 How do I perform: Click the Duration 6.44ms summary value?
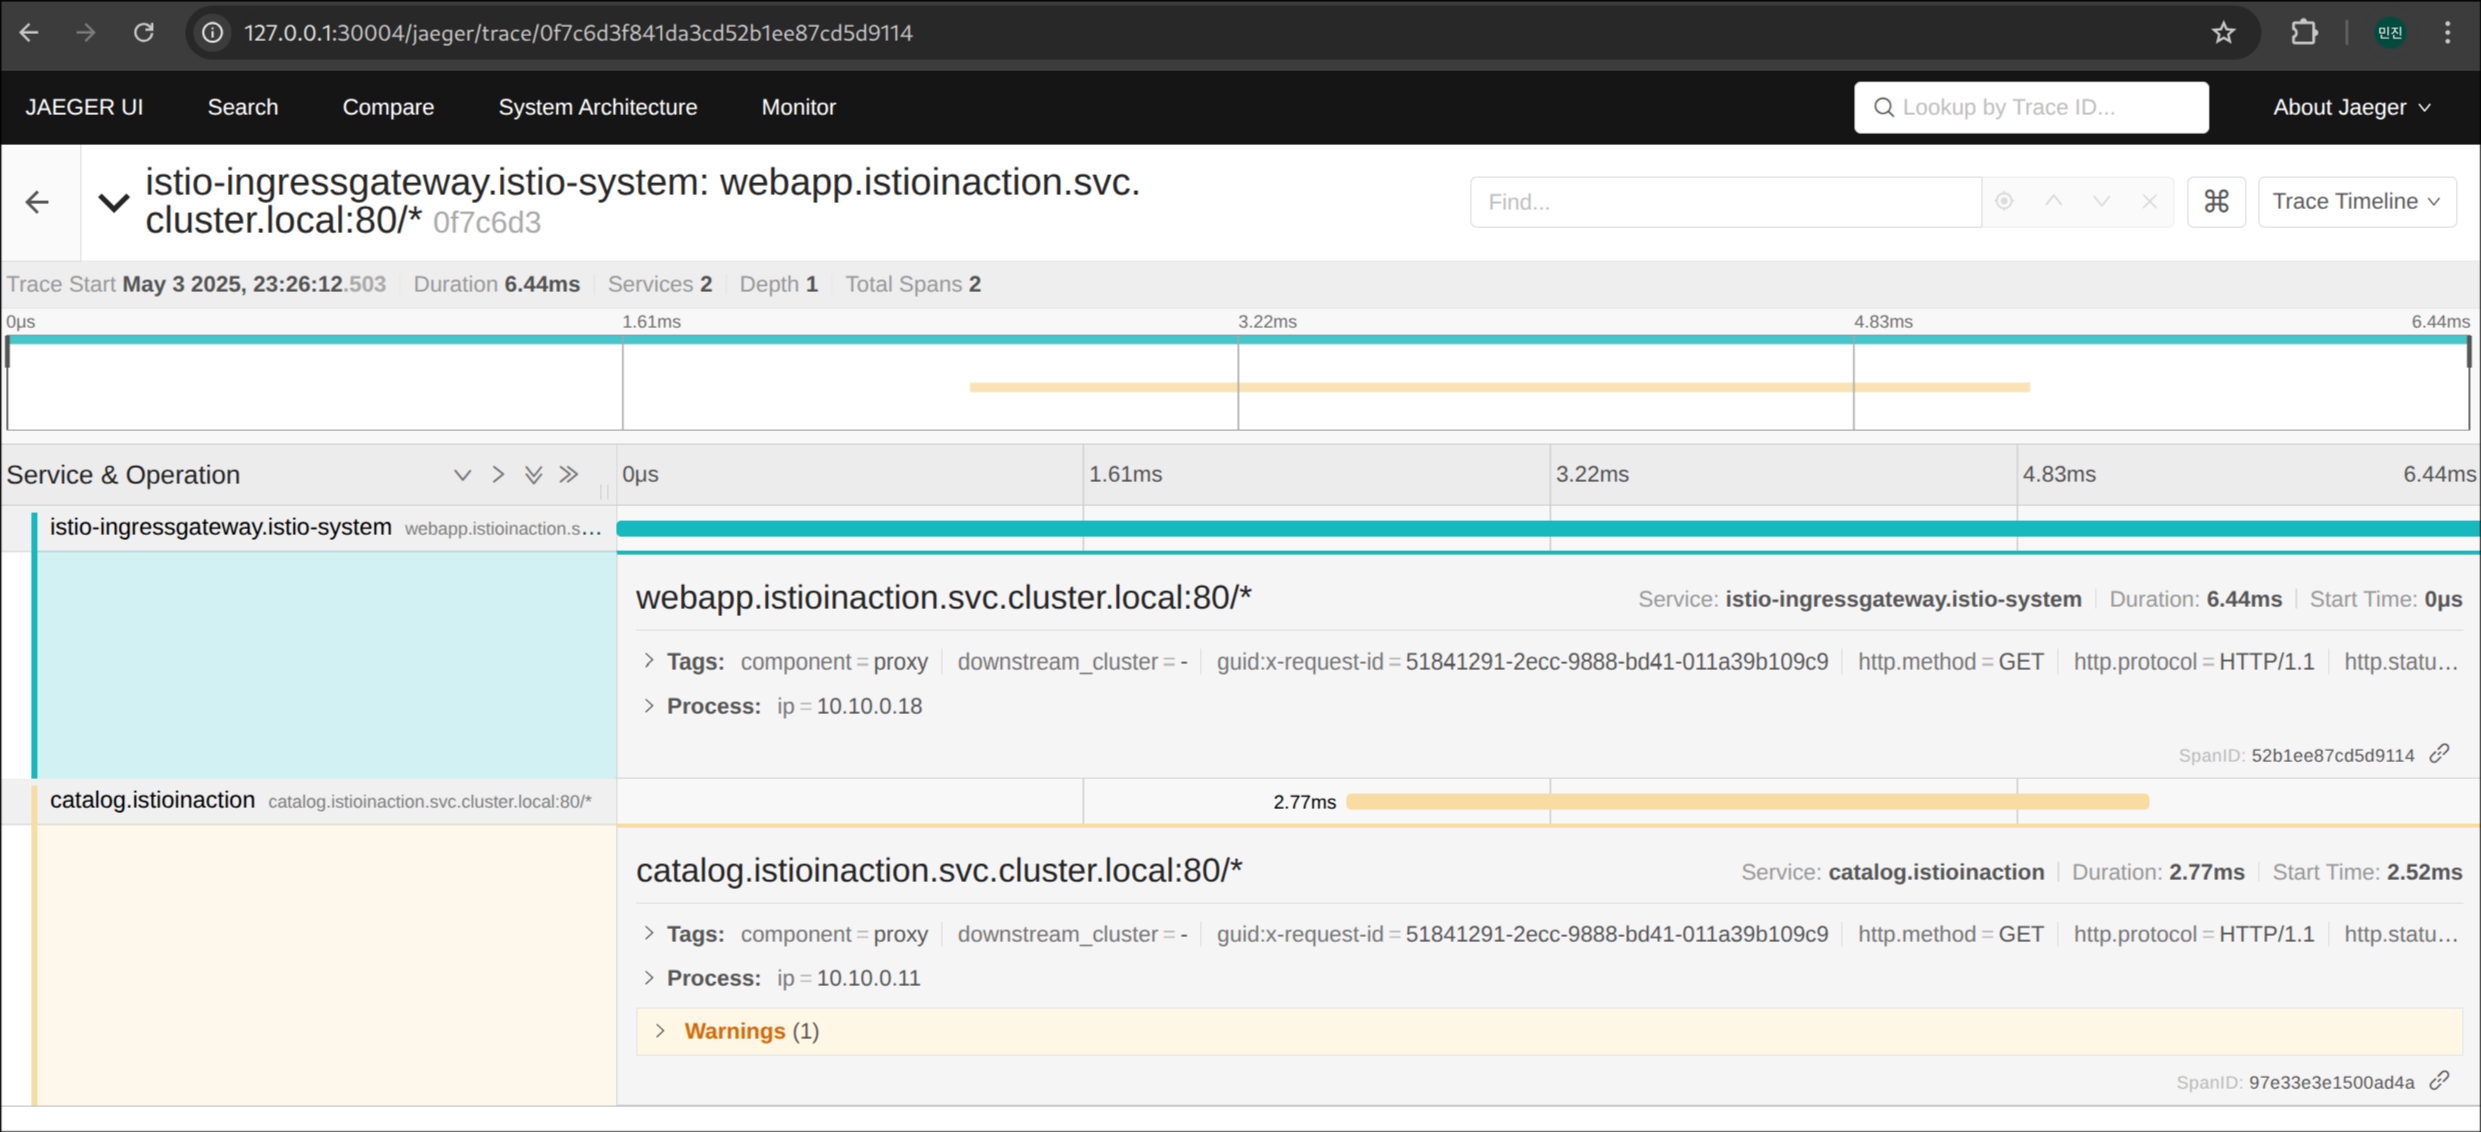[x=542, y=284]
